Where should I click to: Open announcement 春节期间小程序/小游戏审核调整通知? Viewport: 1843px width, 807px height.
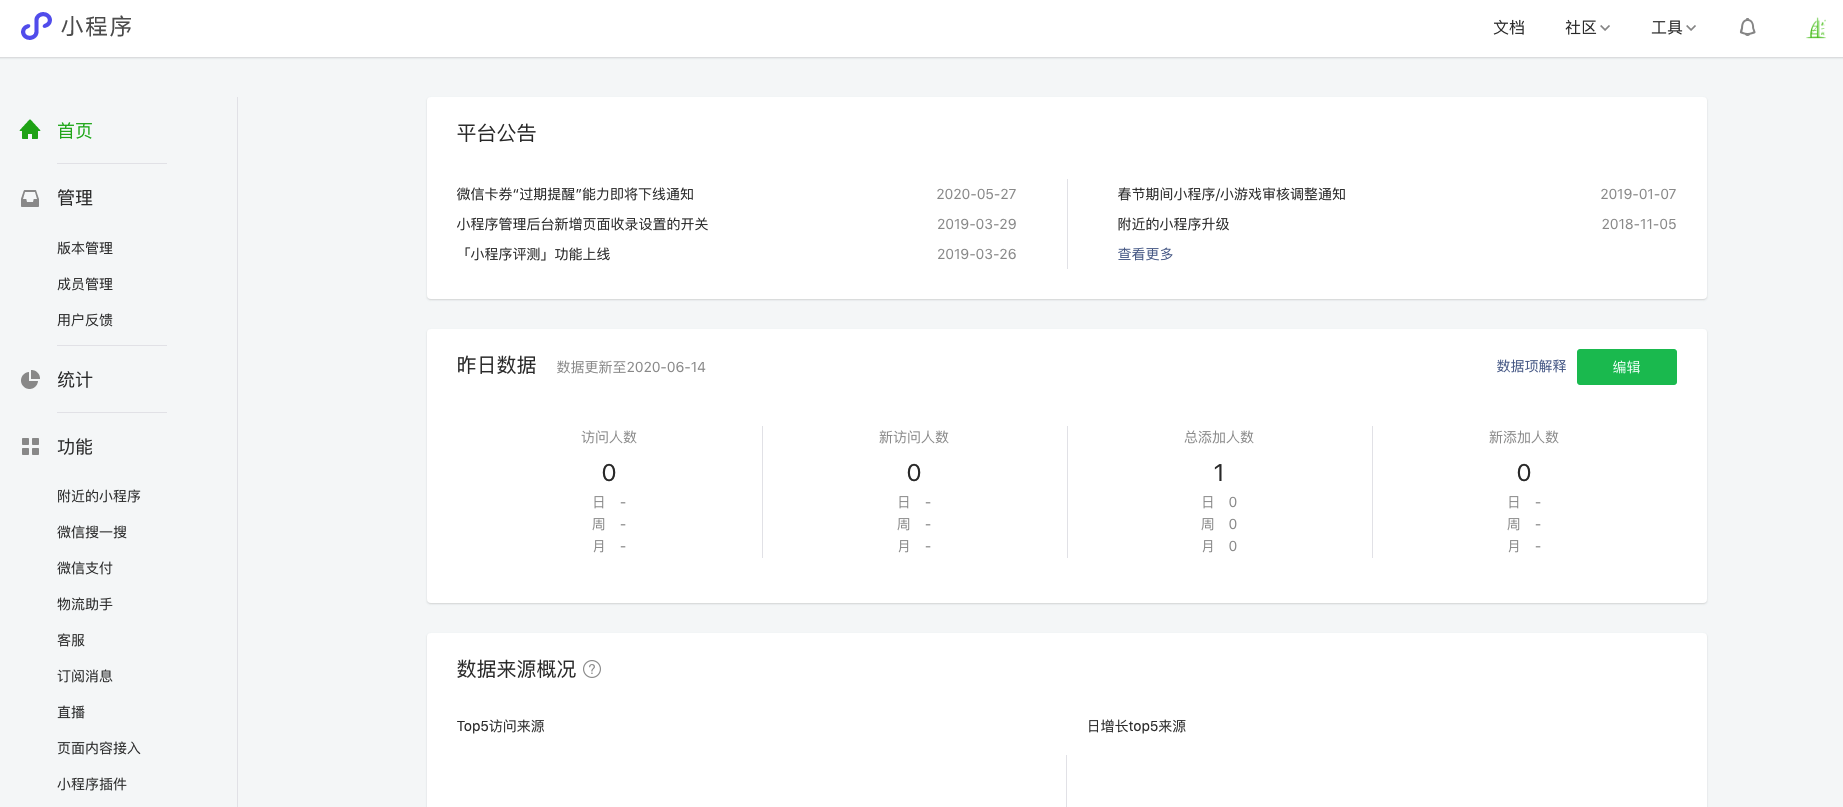tap(1232, 194)
